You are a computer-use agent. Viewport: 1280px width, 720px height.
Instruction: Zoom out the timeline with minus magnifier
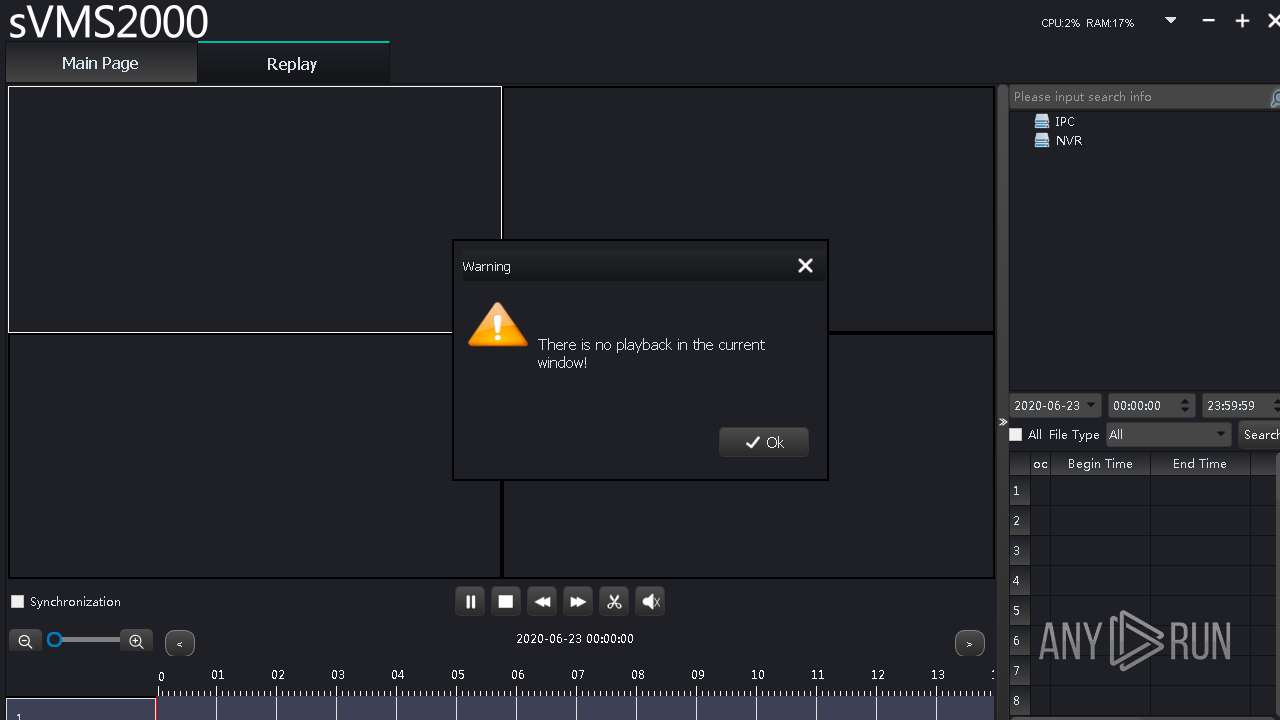pyautogui.click(x=25, y=641)
